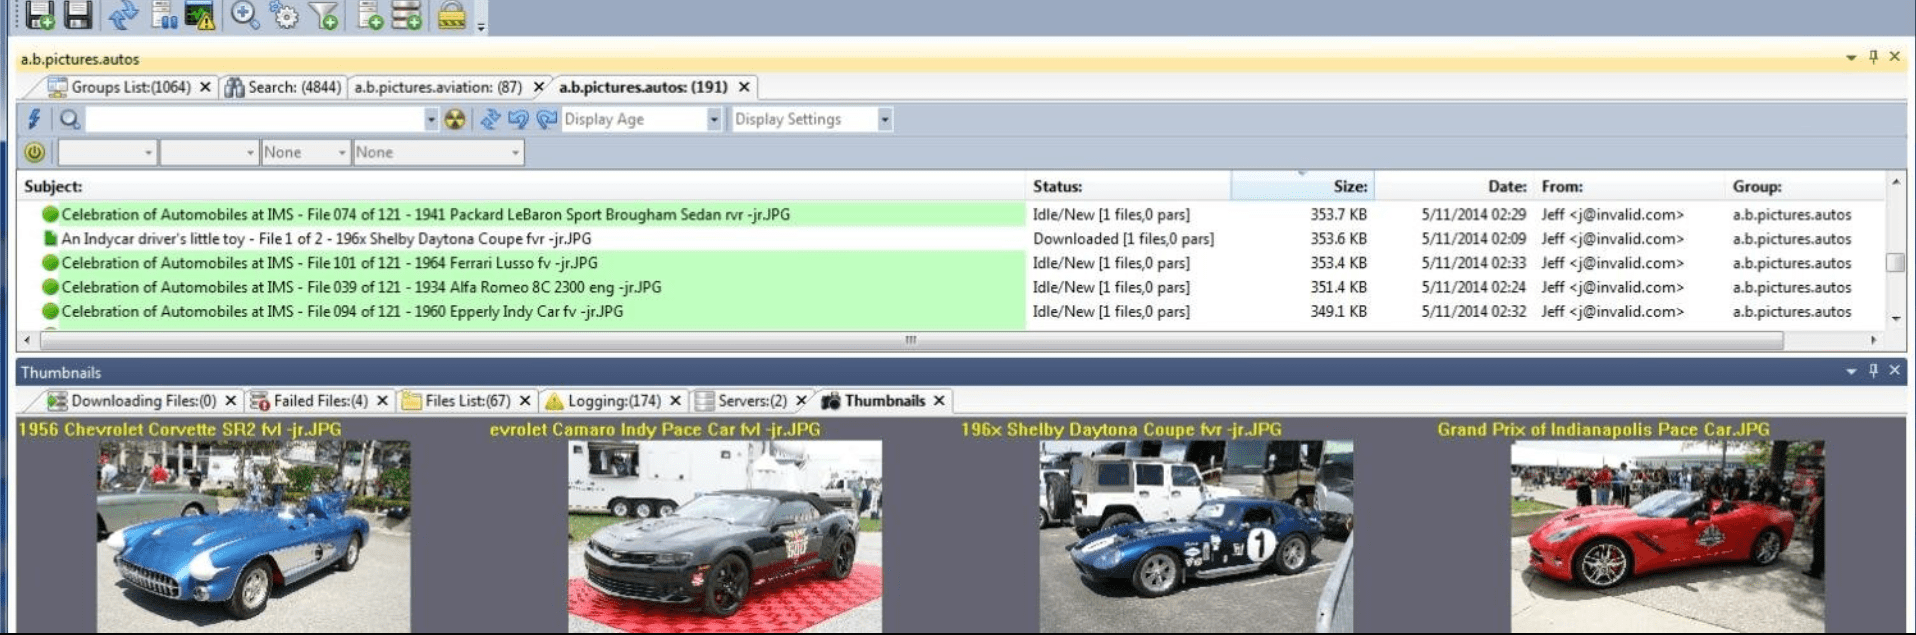Image resolution: width=1916 pixels, height=635 pixels.
Task: Toggle the yellow power button
Action: pyautogui.click(x=35, y=152)
